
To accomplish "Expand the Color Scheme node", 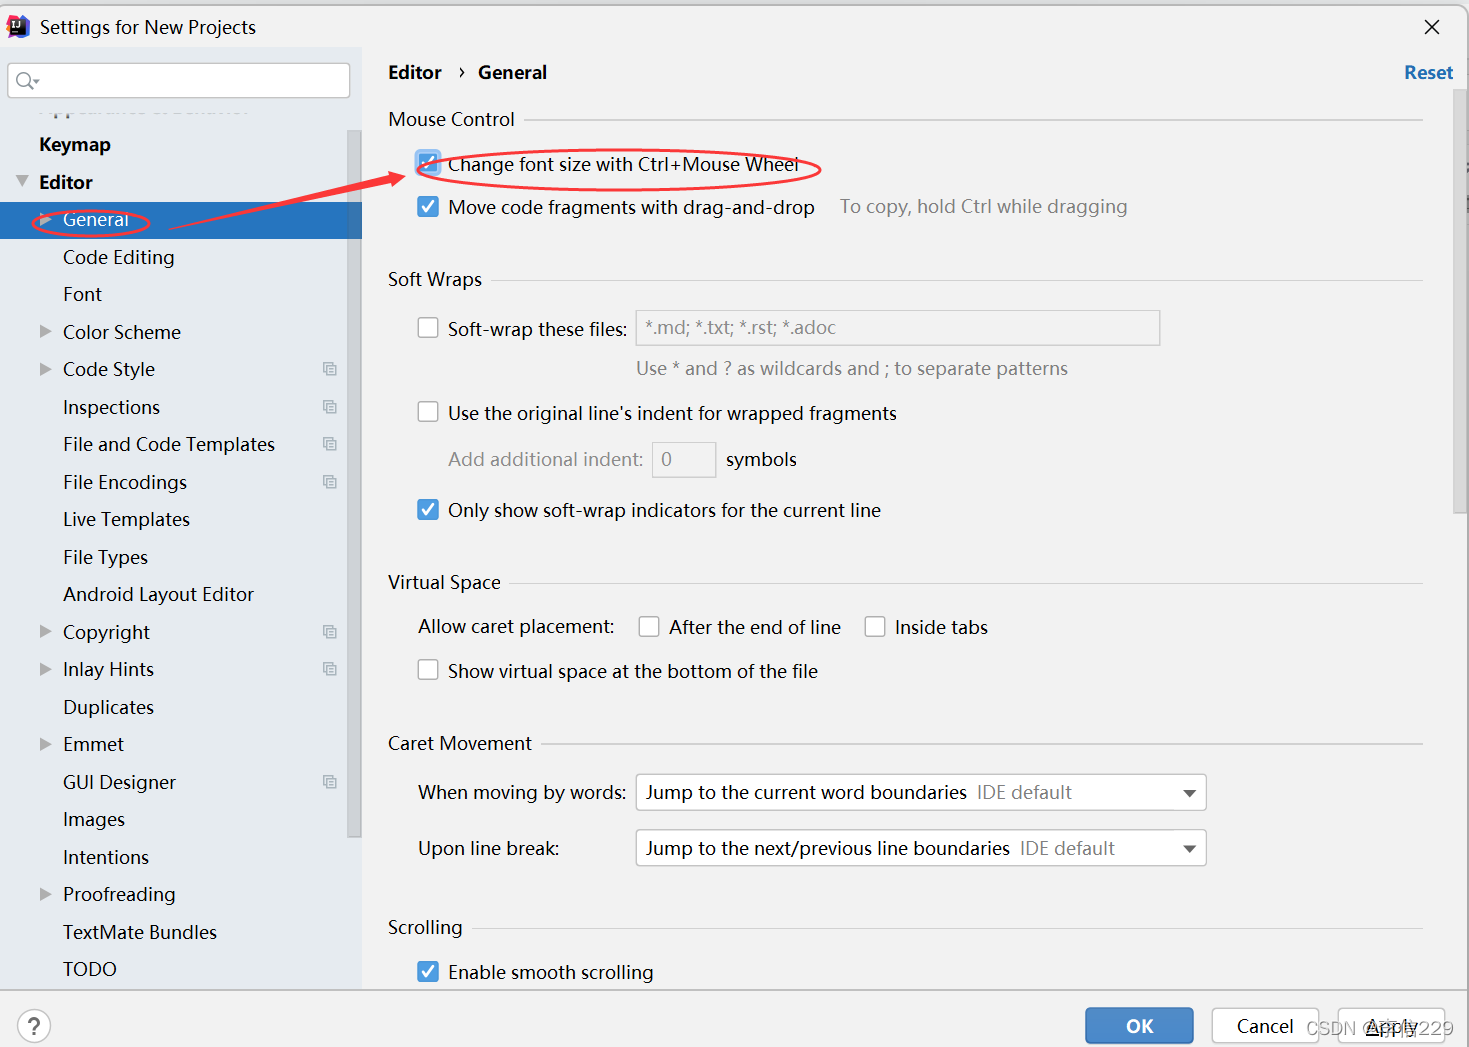I will (x=45, y=331).
